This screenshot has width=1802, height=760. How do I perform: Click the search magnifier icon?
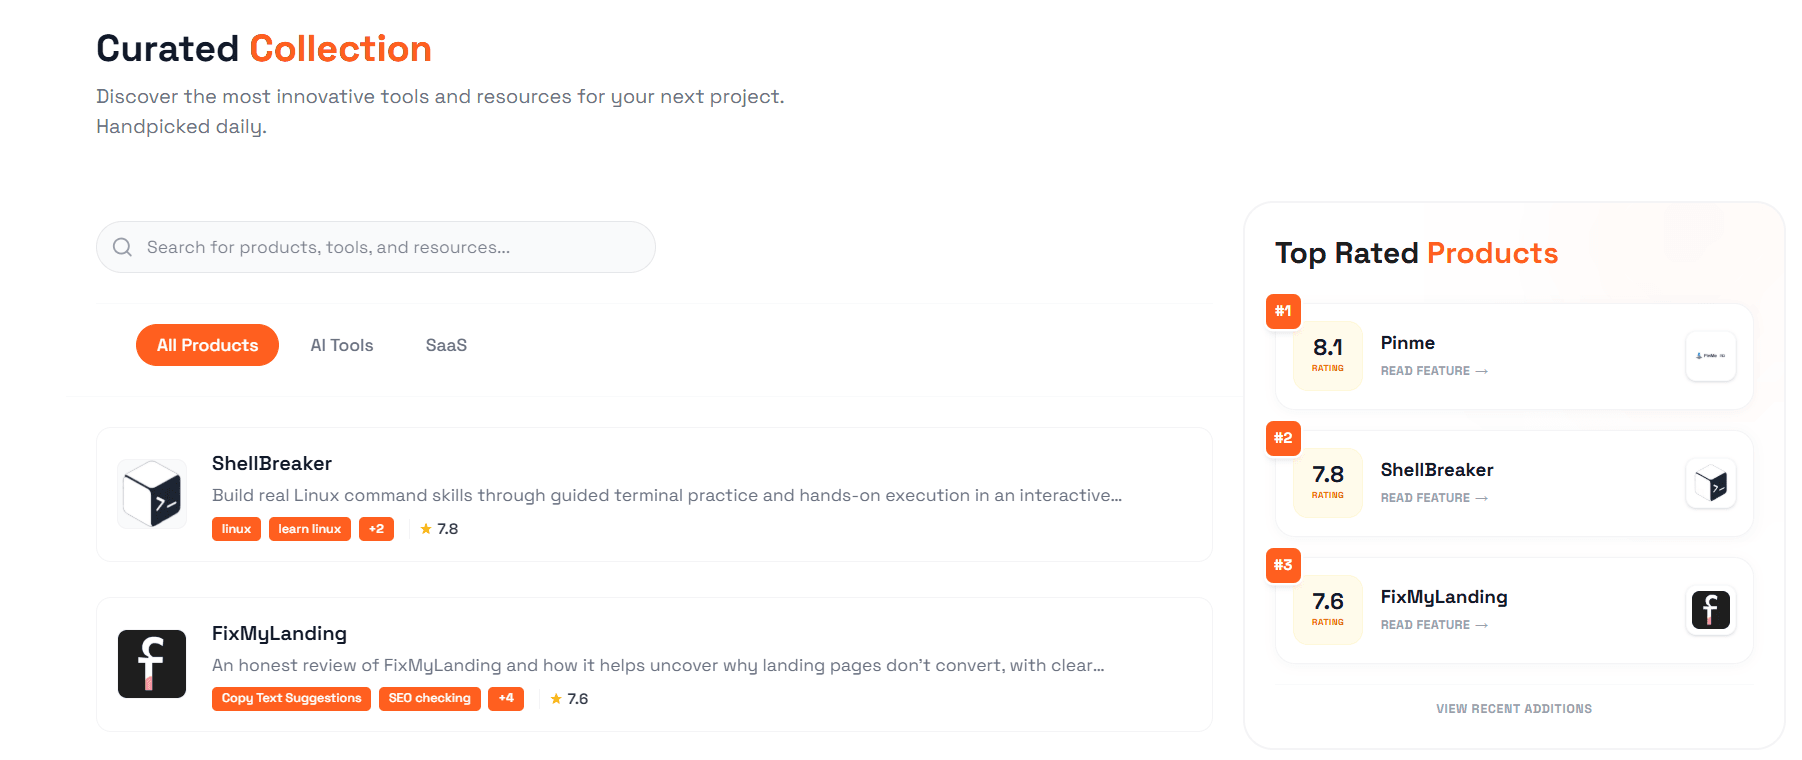[122, 247]
